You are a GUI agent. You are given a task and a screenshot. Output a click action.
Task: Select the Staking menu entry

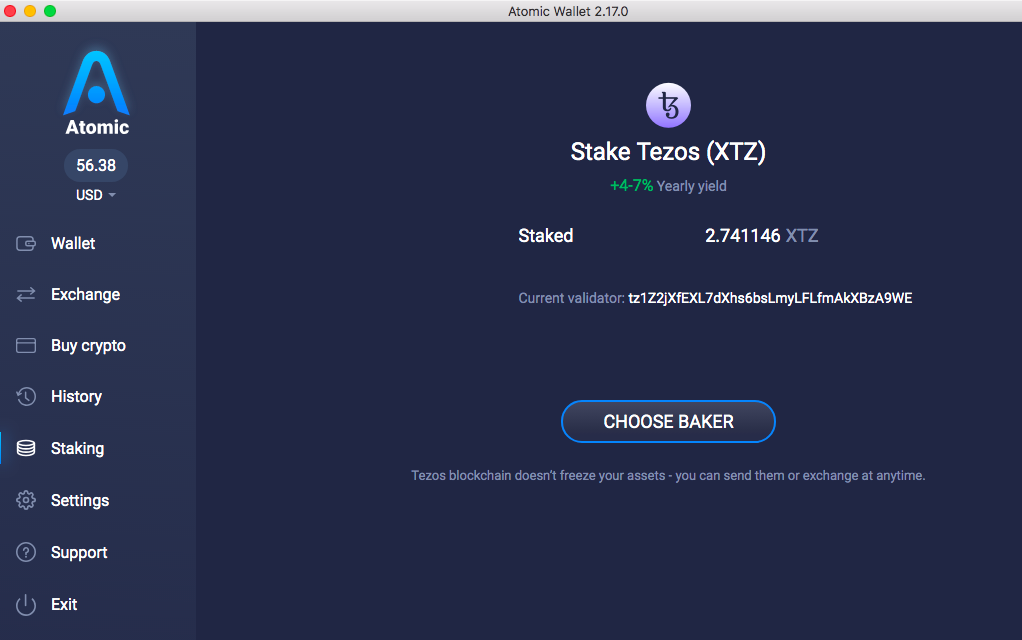pyautogui.click(x=78, y=449)
